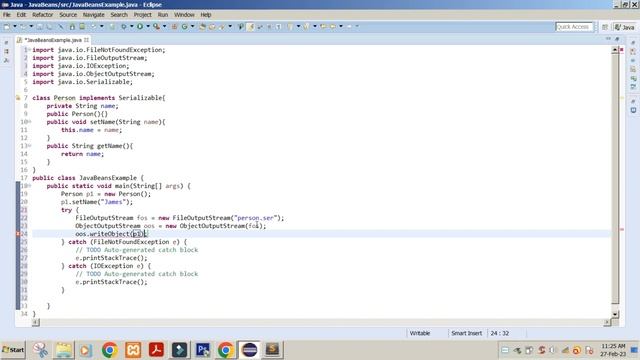The height and width of the screenshot is (360, 640).
Task: Maximize the editor area using the maximize icon
Action: [617, 39]
